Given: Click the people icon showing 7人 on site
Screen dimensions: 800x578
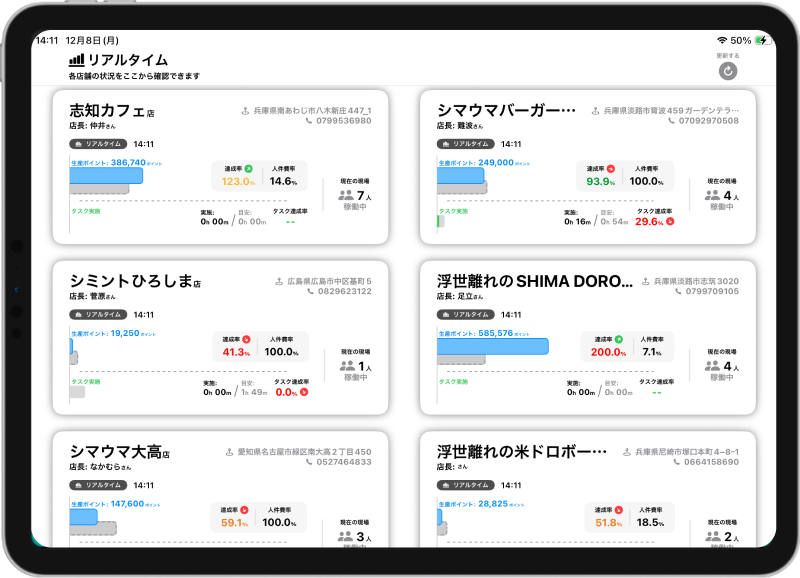Looking at the screenshot, I should coord(346,197).
